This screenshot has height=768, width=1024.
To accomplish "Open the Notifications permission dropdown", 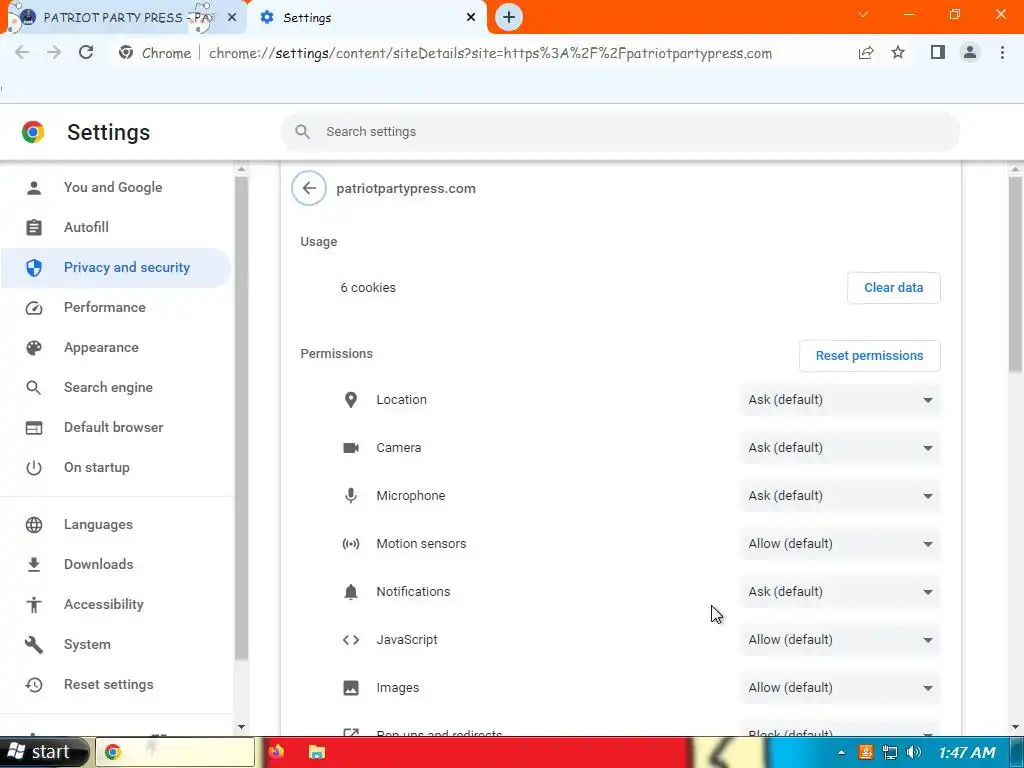I will [x=840, y=592].
